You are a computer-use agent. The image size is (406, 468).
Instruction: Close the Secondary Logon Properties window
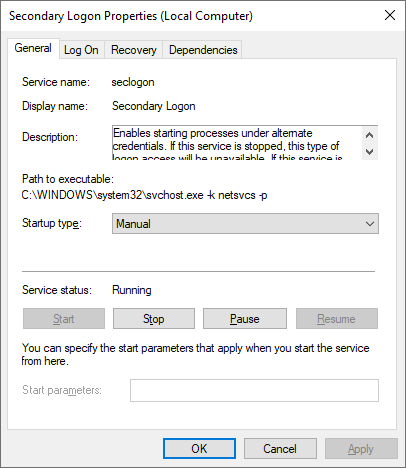[390, 15]
